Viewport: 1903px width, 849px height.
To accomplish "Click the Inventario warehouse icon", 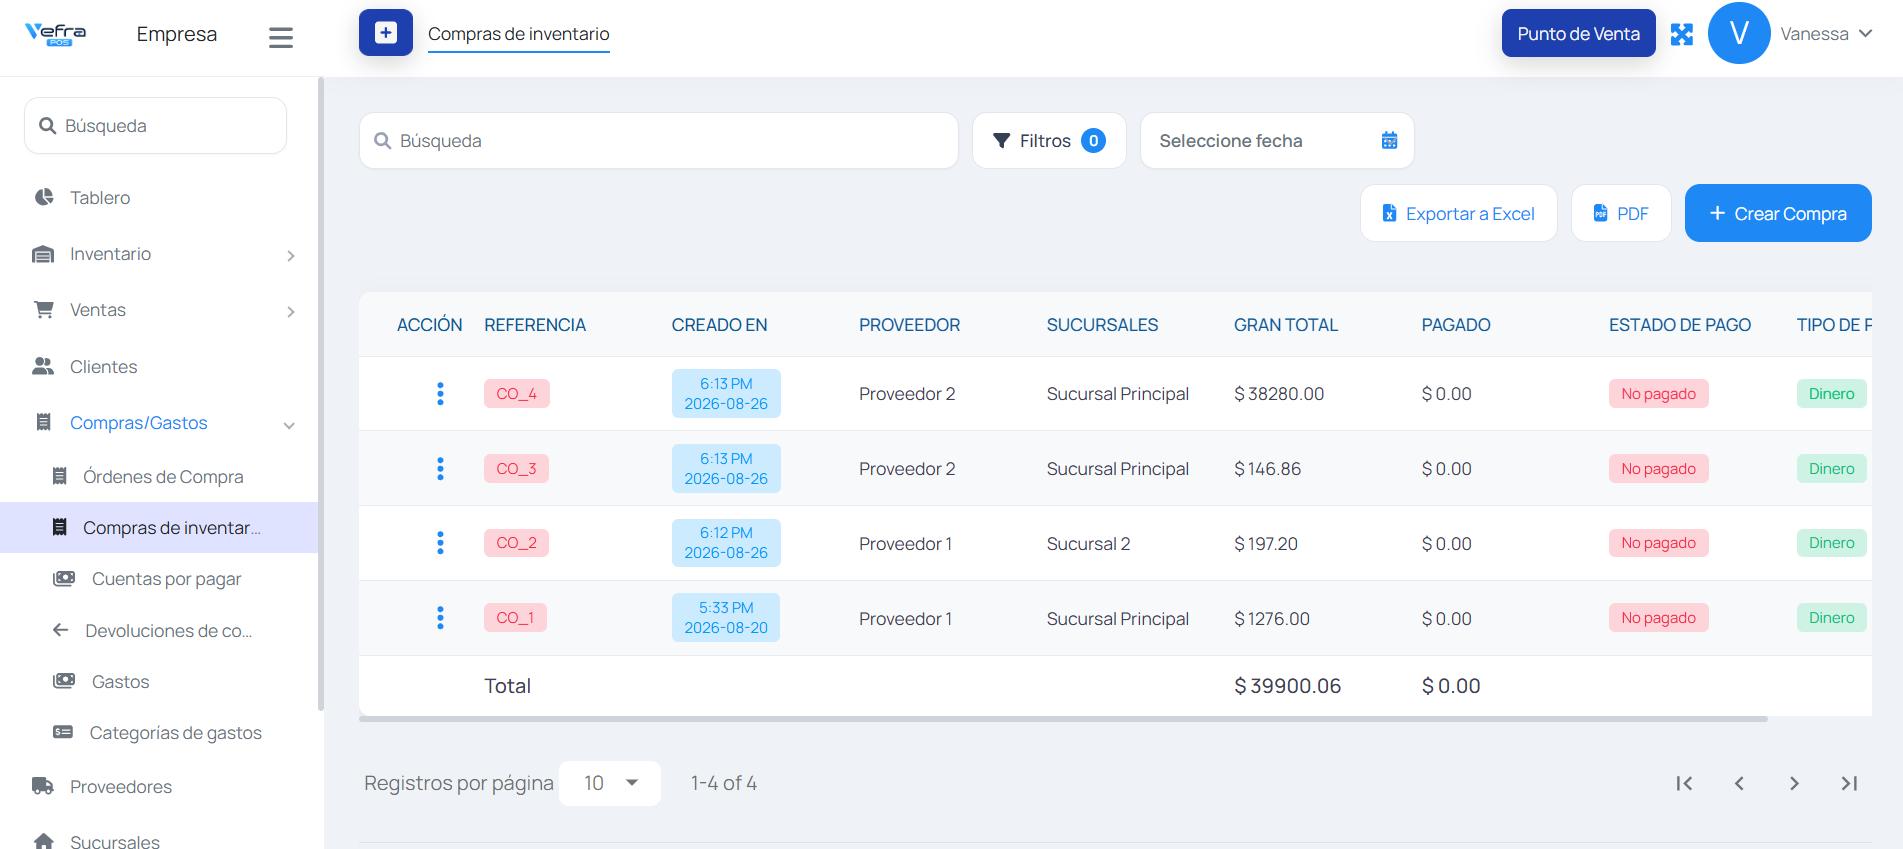I will tap(43, 254).
